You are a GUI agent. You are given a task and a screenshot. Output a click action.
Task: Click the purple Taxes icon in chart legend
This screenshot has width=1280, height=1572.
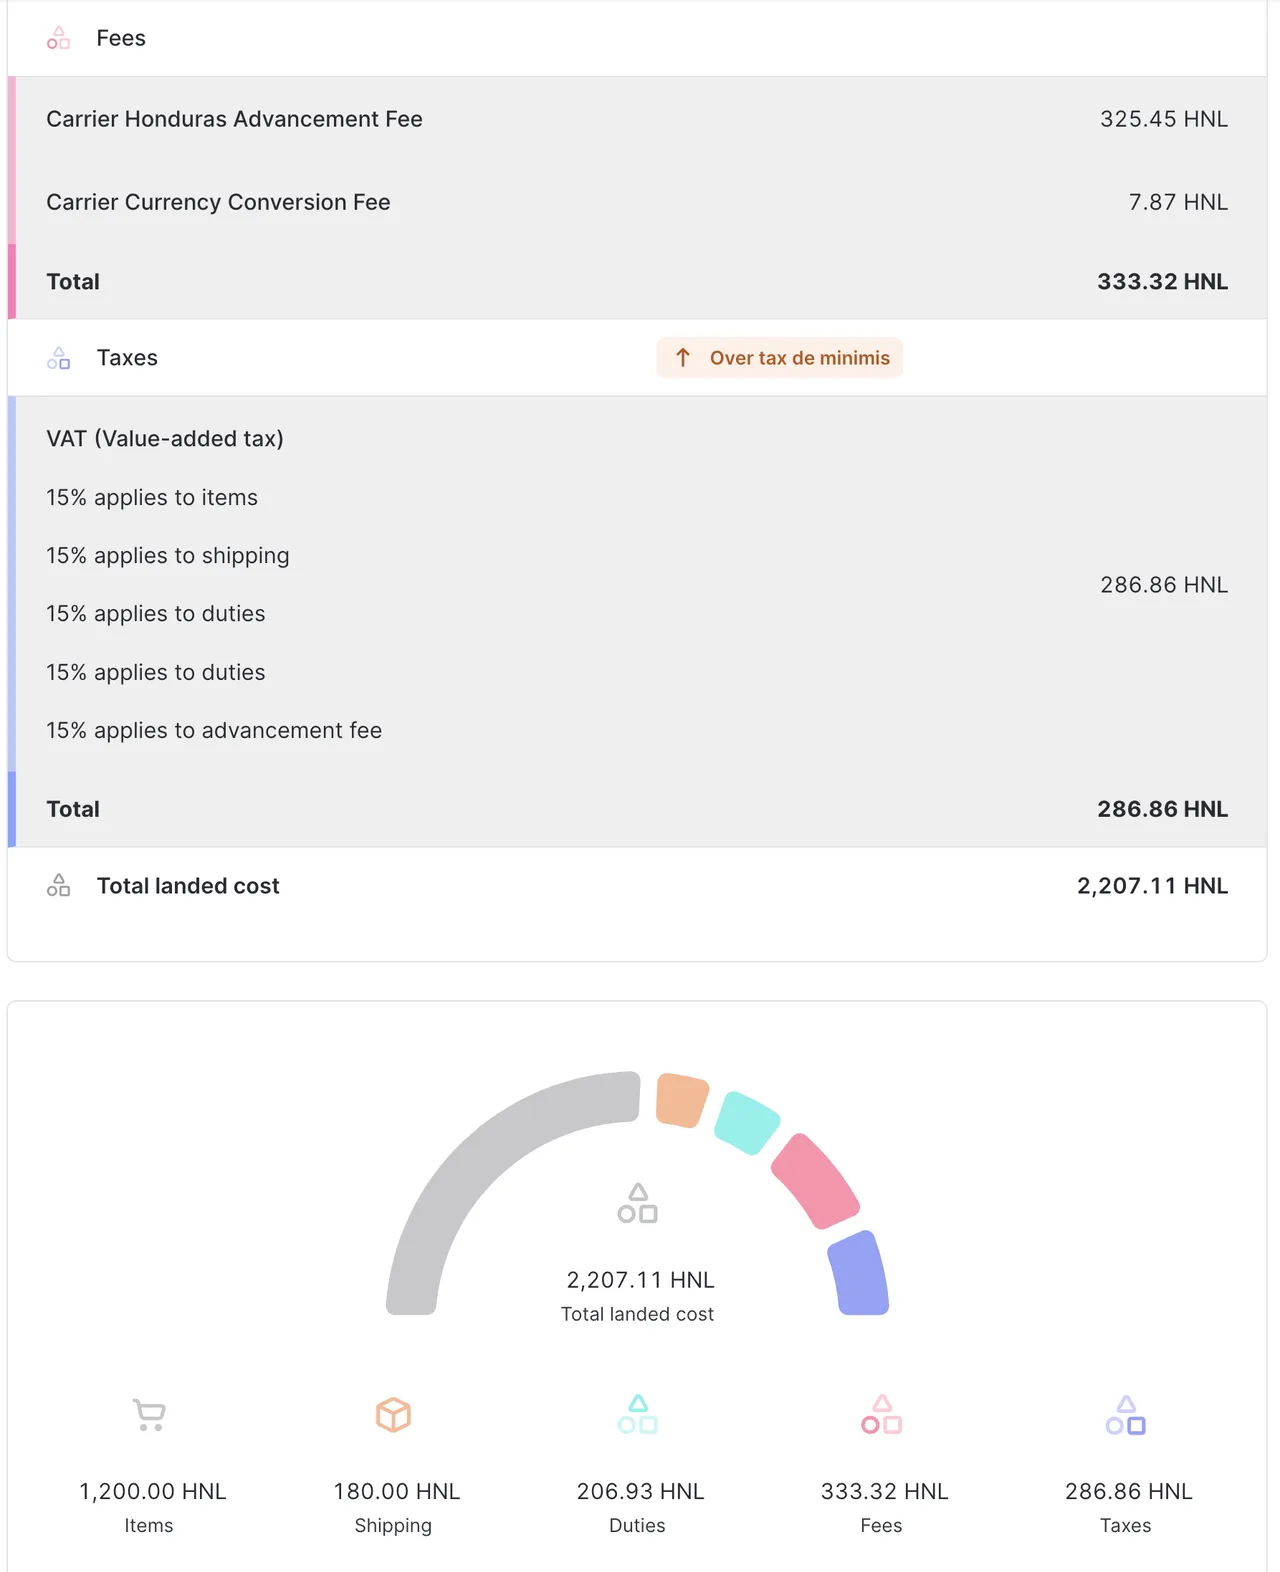pos(1125,1414)
